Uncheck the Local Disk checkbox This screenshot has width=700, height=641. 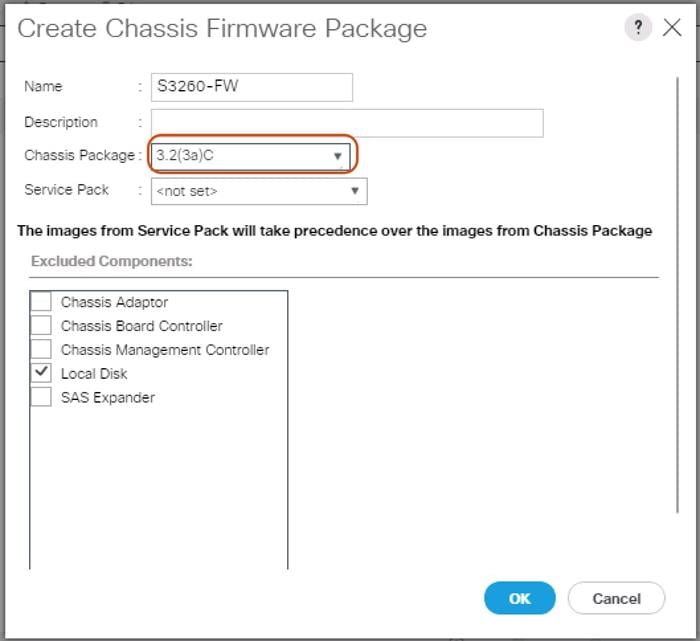[41, 373]
